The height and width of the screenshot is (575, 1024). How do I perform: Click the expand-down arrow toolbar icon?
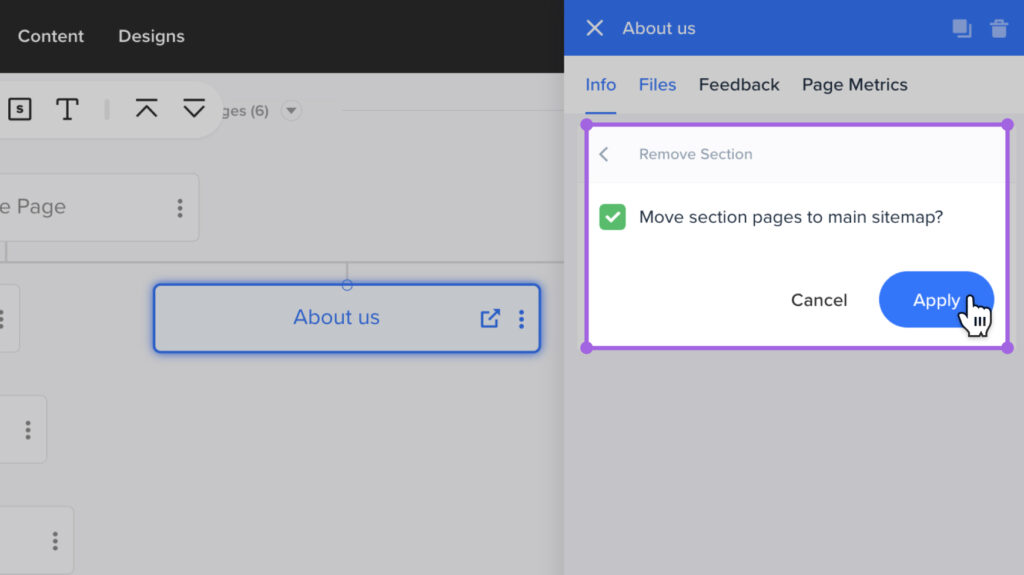pyautogui.click(x=193, y=109)
